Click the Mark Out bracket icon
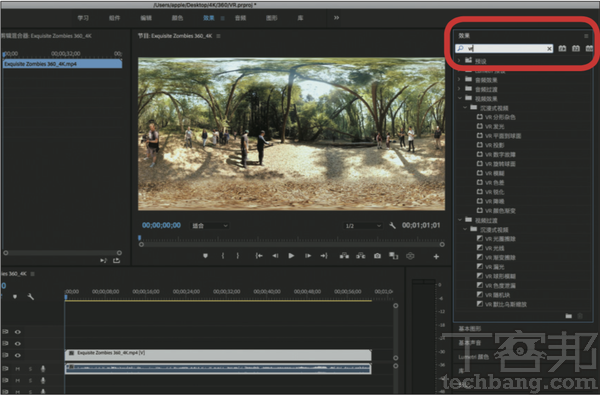Image resolution: width=600 pixels, height=395 pixels. [x=238, y=256]
